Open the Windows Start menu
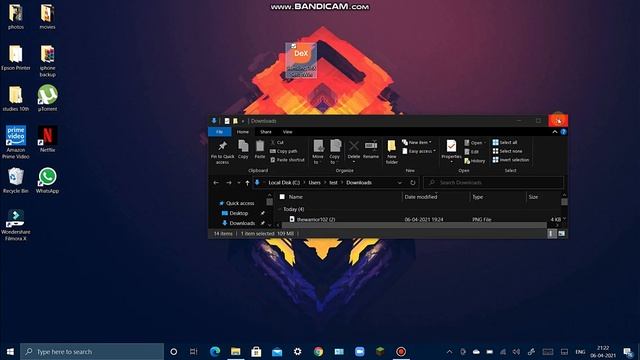The image size is (640, 360). [10, 351]
